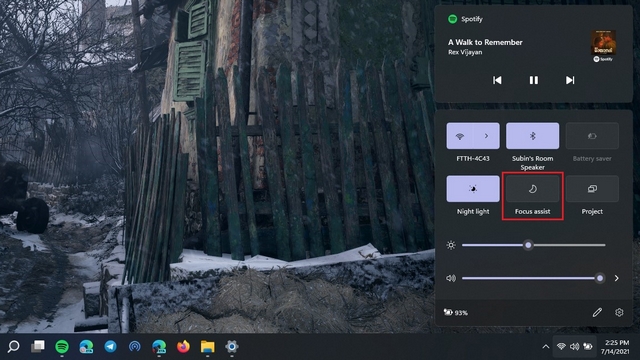This screenshot has width=640, height=360.
Task: Toggle Bluetooth Subin's Room Speaker tile
Action: pyautogui.click(x=533, y=136)
